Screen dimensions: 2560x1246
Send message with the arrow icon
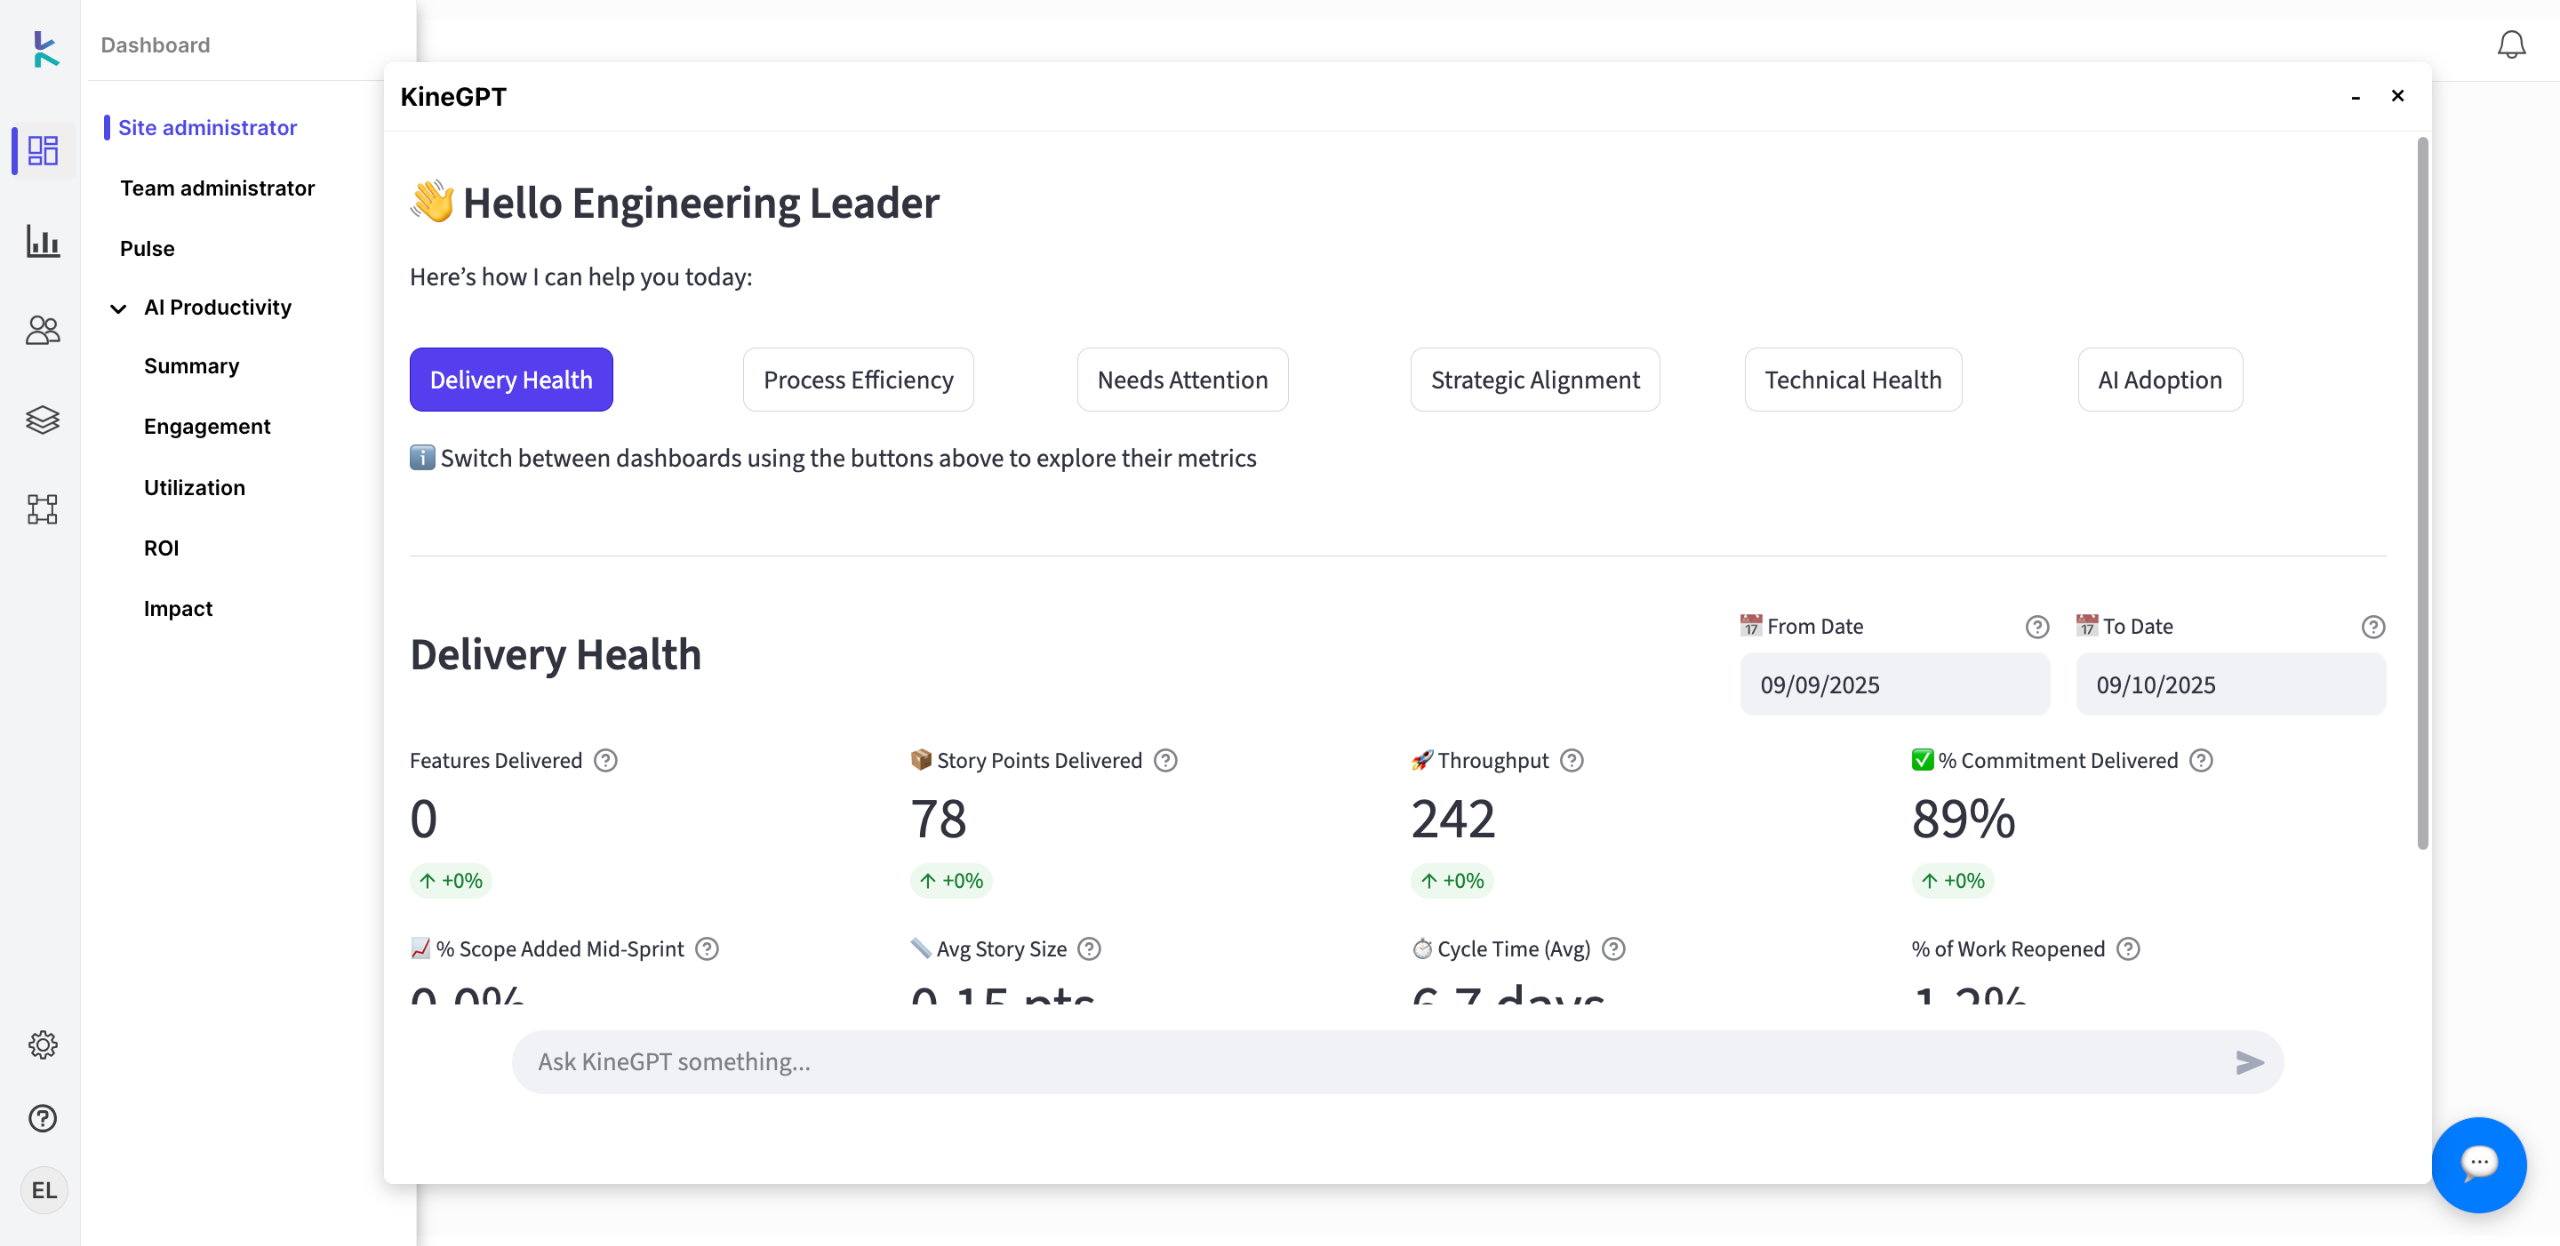click(2249, 1062)
